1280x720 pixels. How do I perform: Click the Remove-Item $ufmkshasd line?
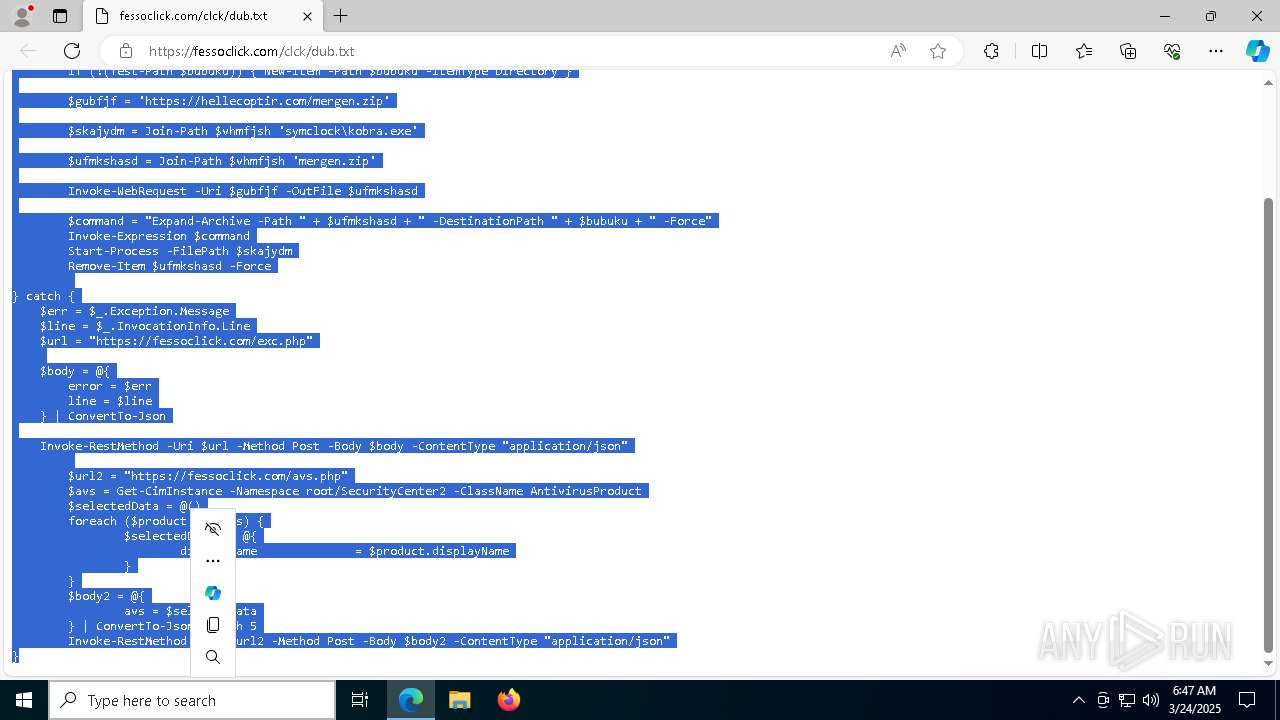(x=170, y=266)
